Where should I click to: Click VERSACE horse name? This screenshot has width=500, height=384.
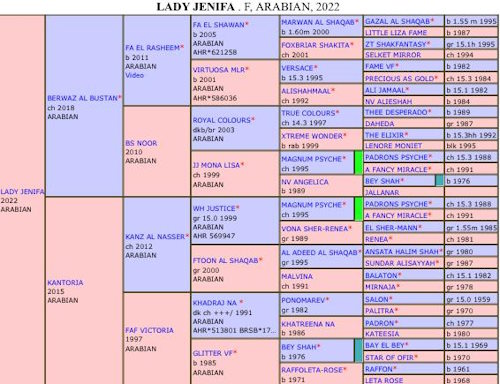(x=297, y=68)
